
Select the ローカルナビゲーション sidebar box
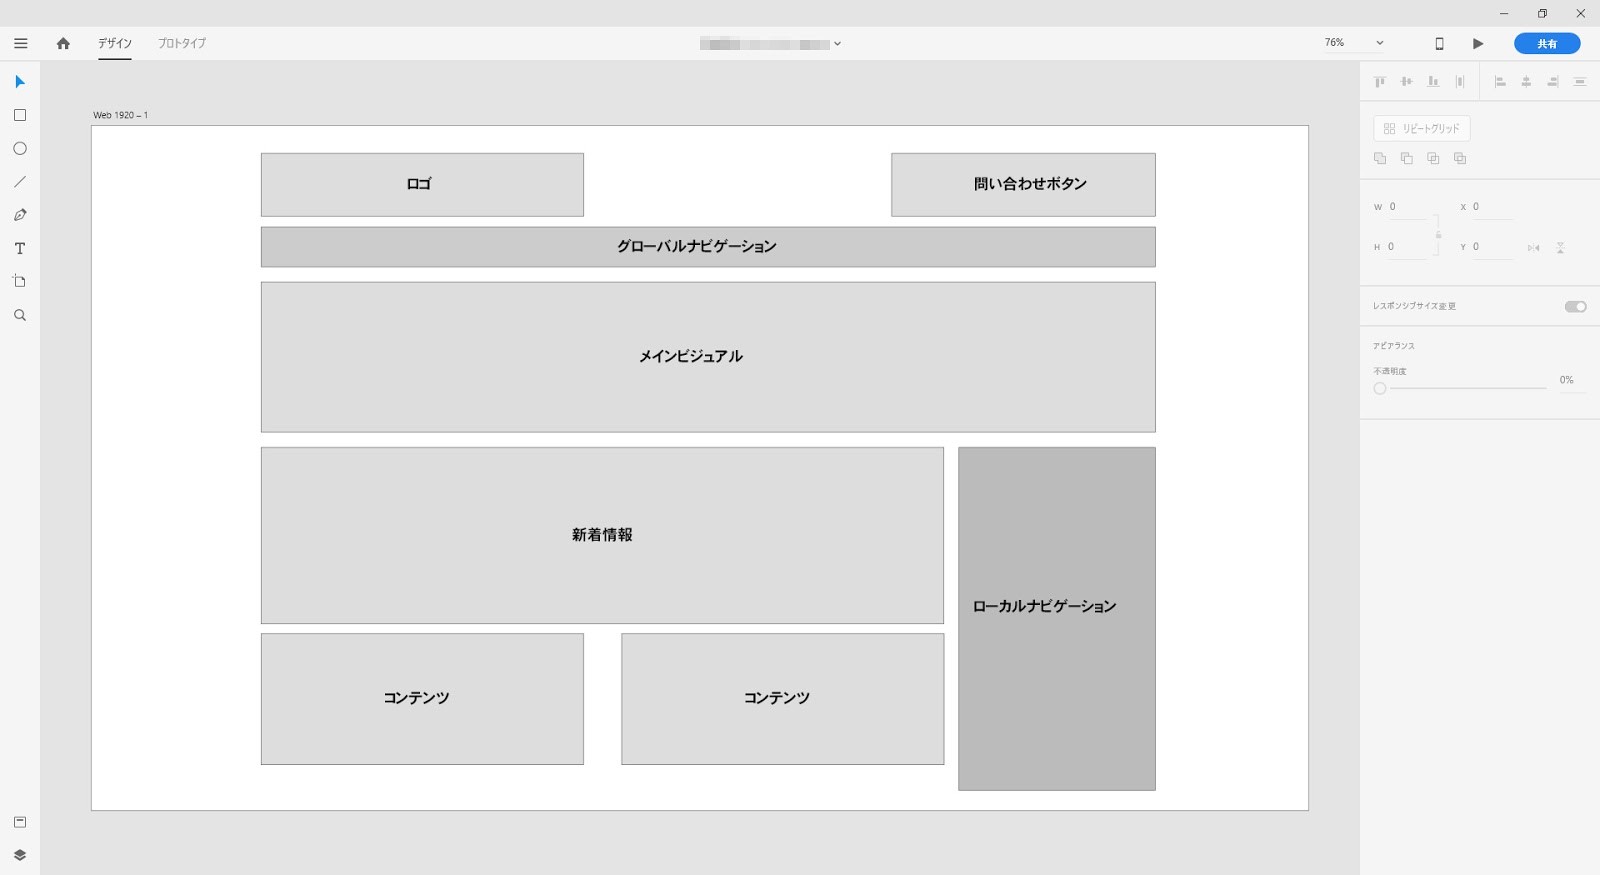(x=1057, y=619)
